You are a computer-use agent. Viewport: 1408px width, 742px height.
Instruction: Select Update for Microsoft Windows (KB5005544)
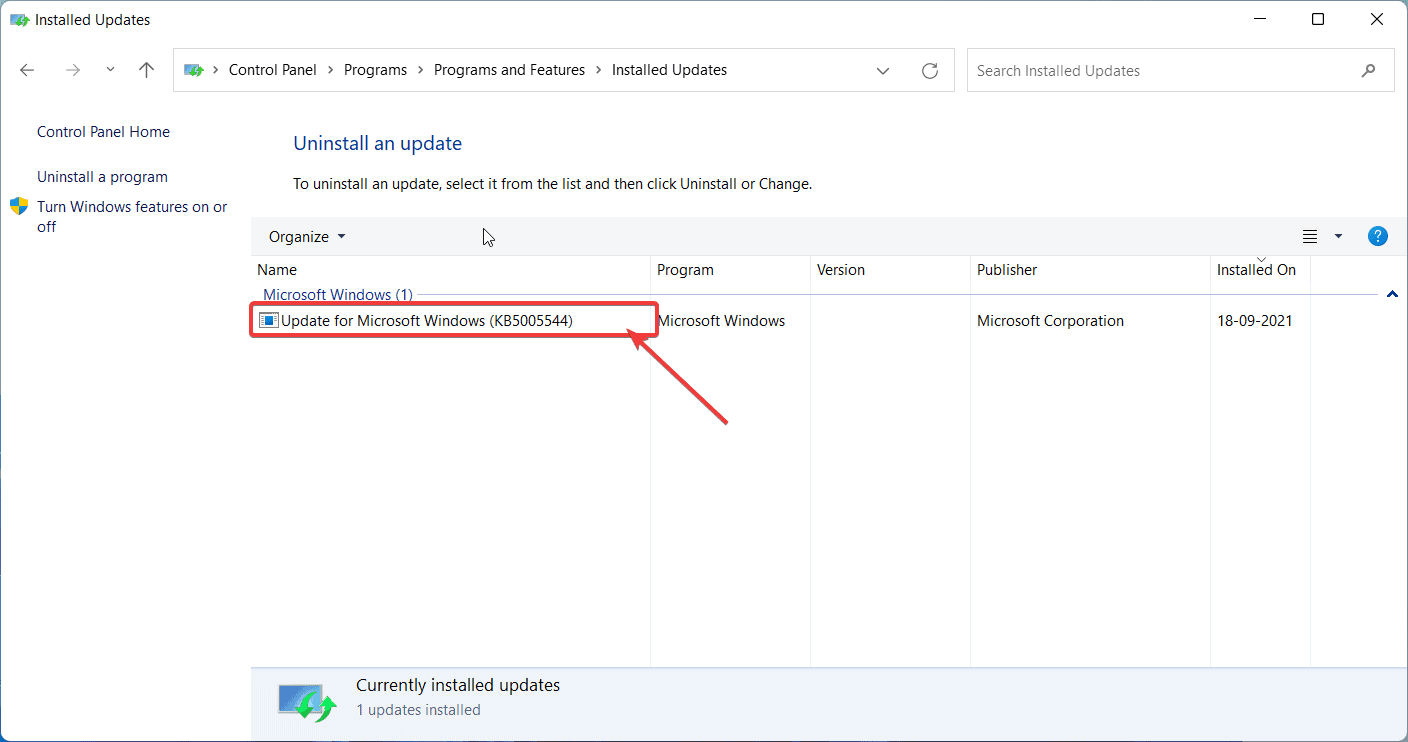[x=427, y=321]
